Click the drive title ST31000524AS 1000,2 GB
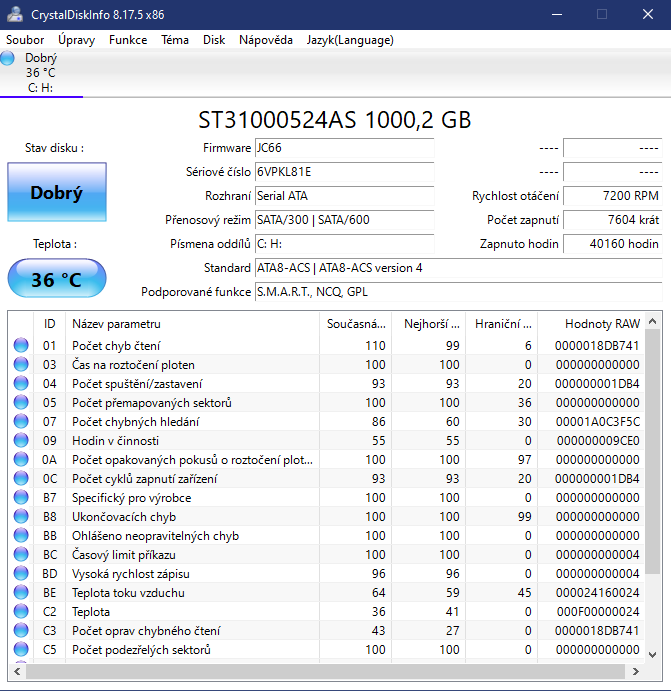Screen dimensions: 671x691 [335, 120]
